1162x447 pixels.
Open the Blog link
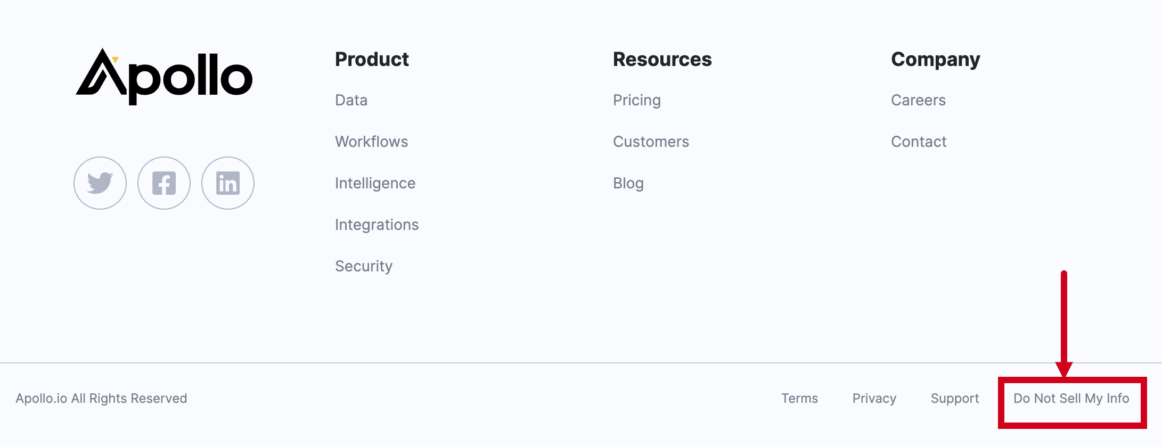pyautogui.click(x=628, y=183)
